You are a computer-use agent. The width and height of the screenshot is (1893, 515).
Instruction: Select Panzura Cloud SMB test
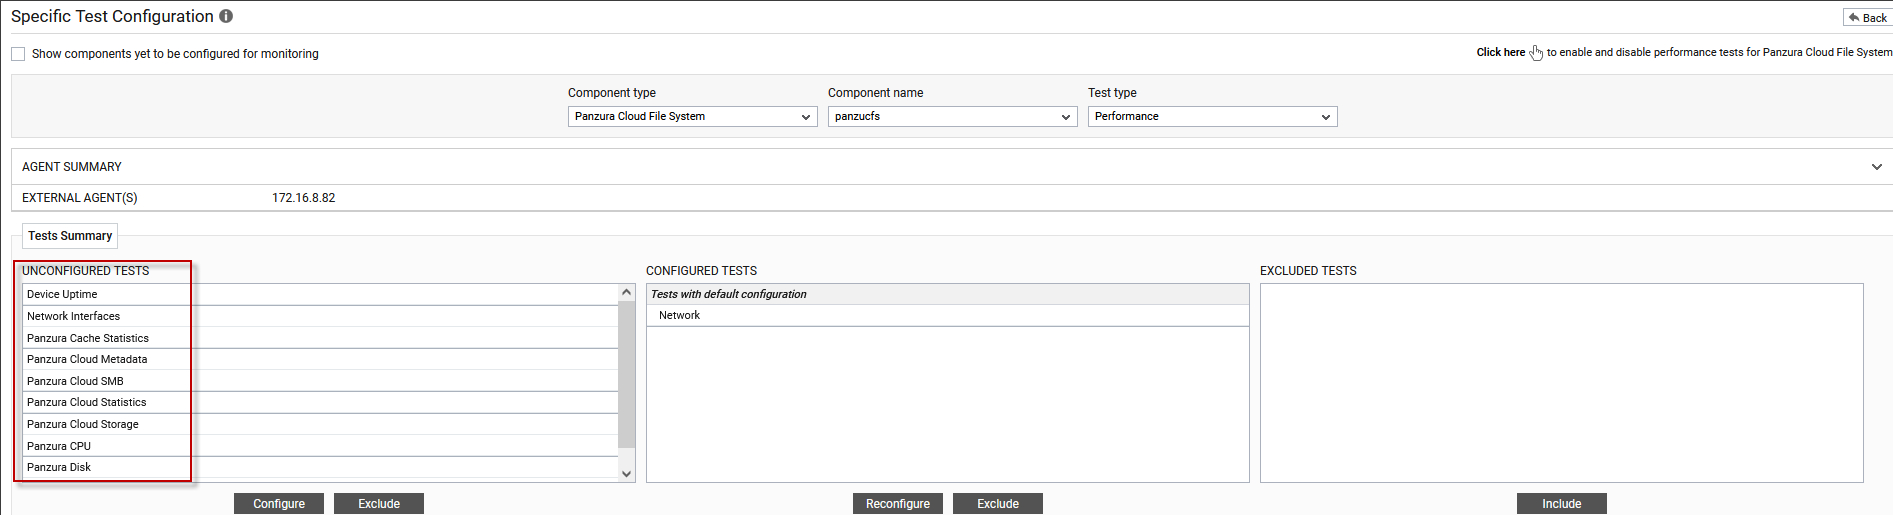[x=320, y=381]
